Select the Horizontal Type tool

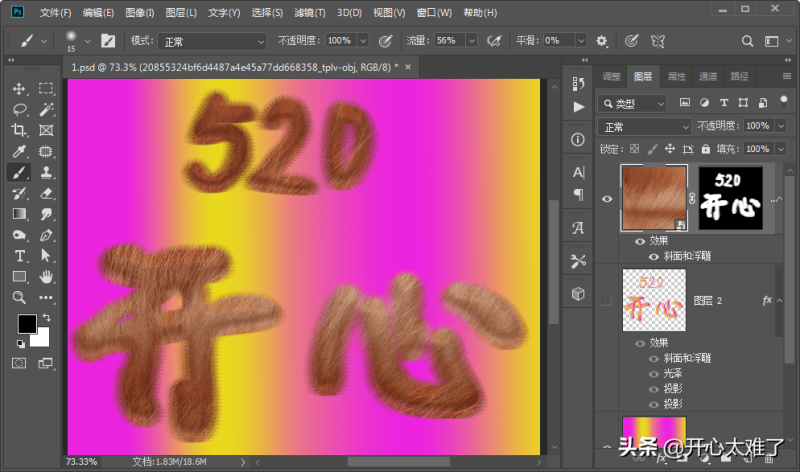[x=19, y=256]
